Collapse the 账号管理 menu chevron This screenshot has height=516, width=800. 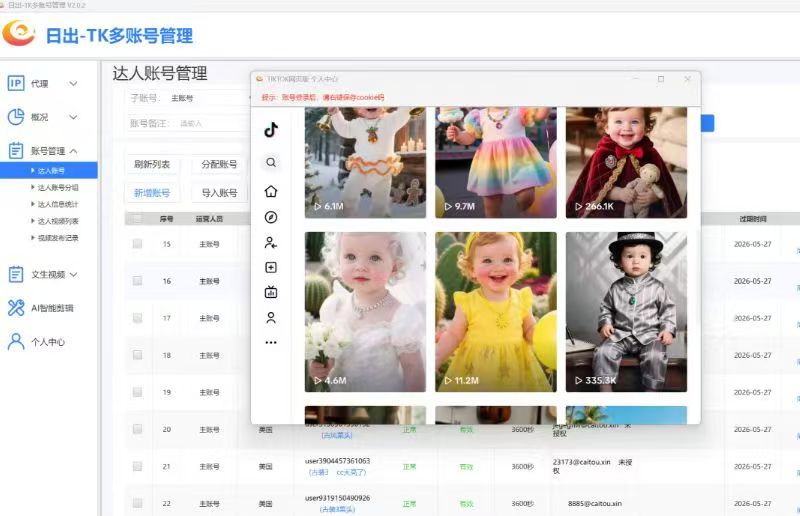click(73, 151)
